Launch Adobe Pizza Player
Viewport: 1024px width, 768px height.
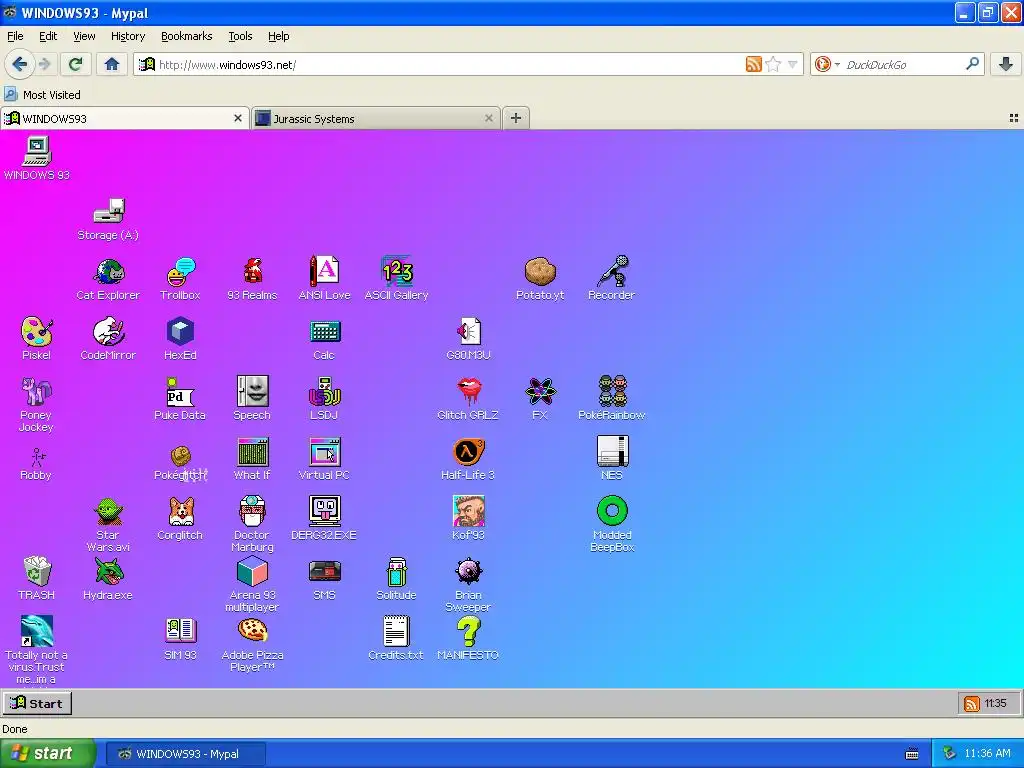[252, 631]
